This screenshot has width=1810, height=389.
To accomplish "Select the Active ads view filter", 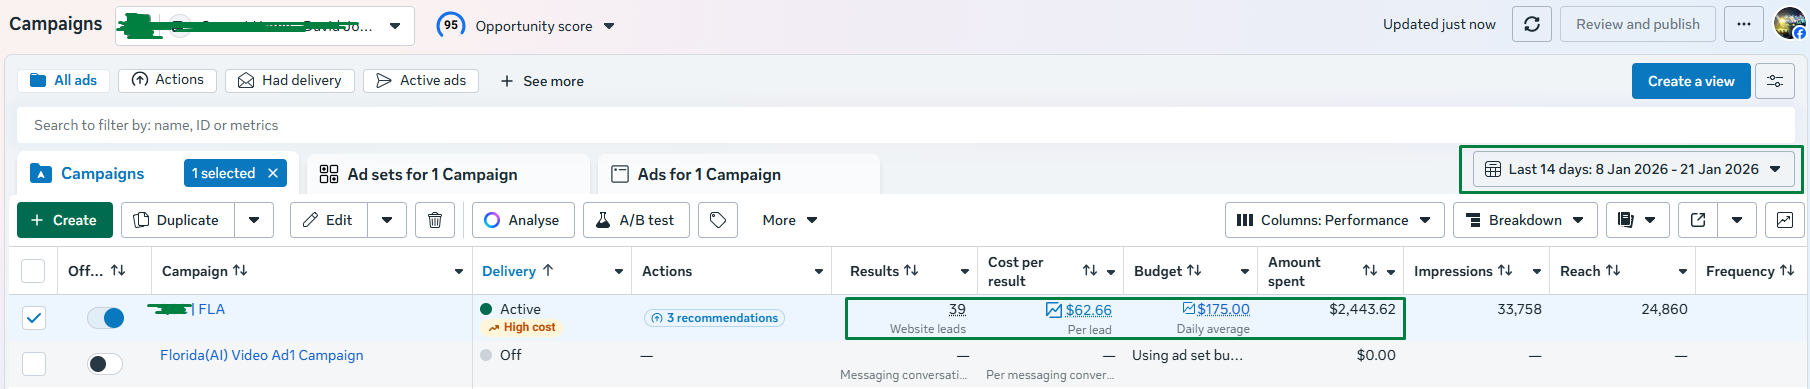I will point(421,80).
